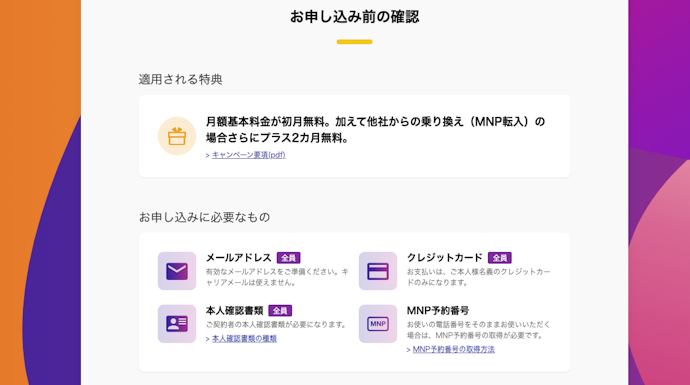
Task: Open the MNP予約番号の取得方法 link
Action: click(453, 349)
